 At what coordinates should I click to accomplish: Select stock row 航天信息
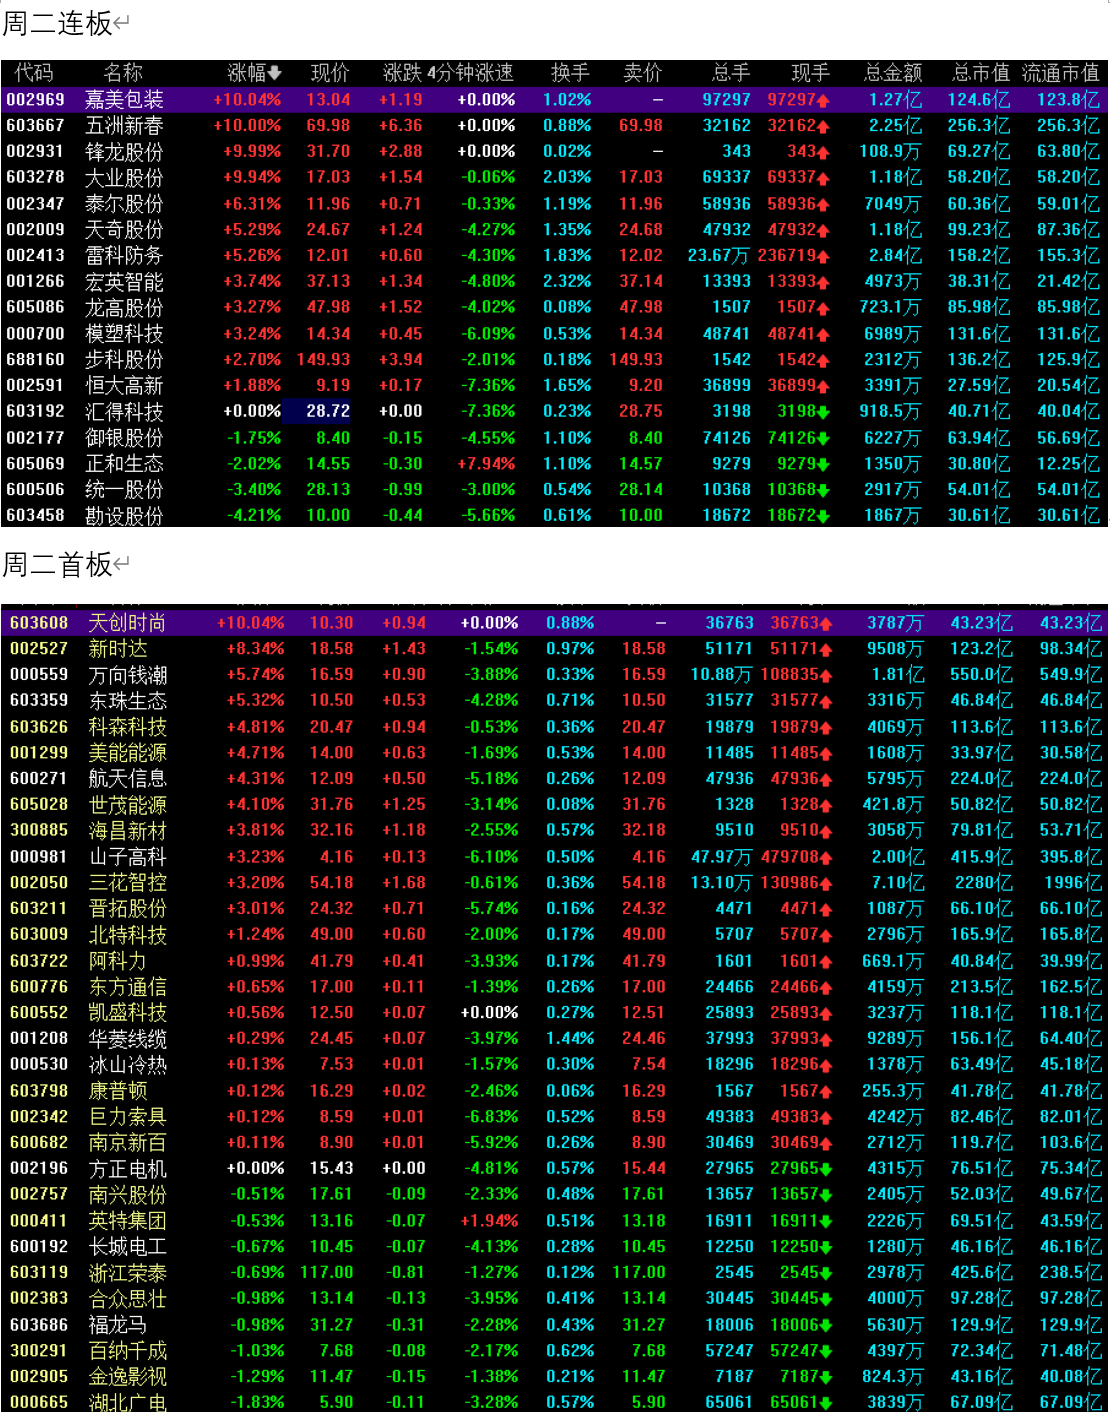[554, 779]
